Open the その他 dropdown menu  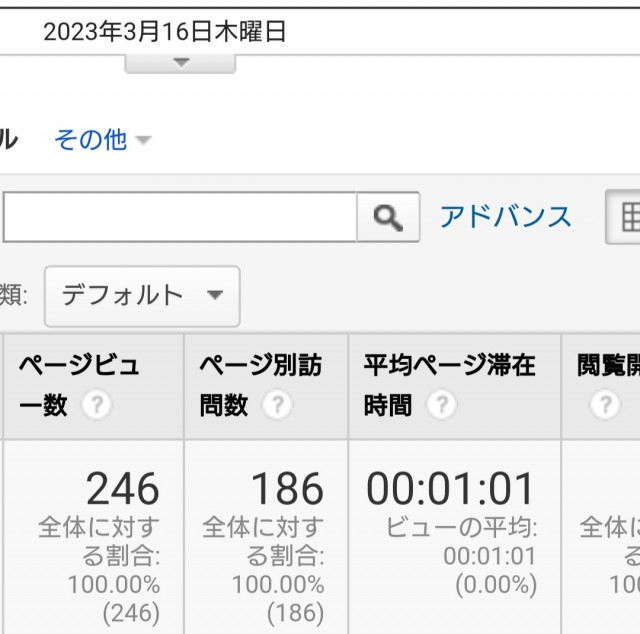(102, 140)
